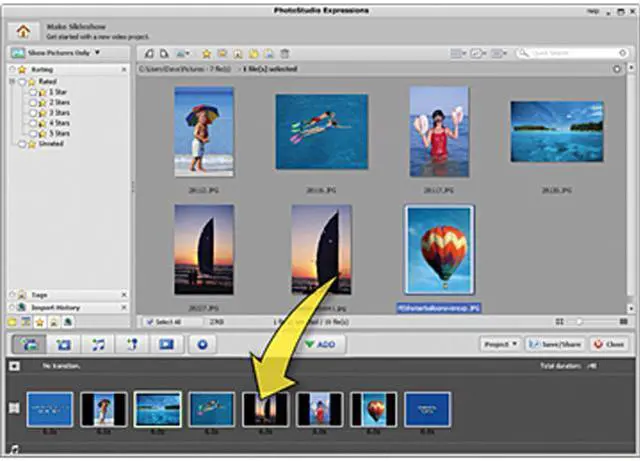Check the 3 Stars filter checkbox
640x461 pixels.
coord(33,113)
